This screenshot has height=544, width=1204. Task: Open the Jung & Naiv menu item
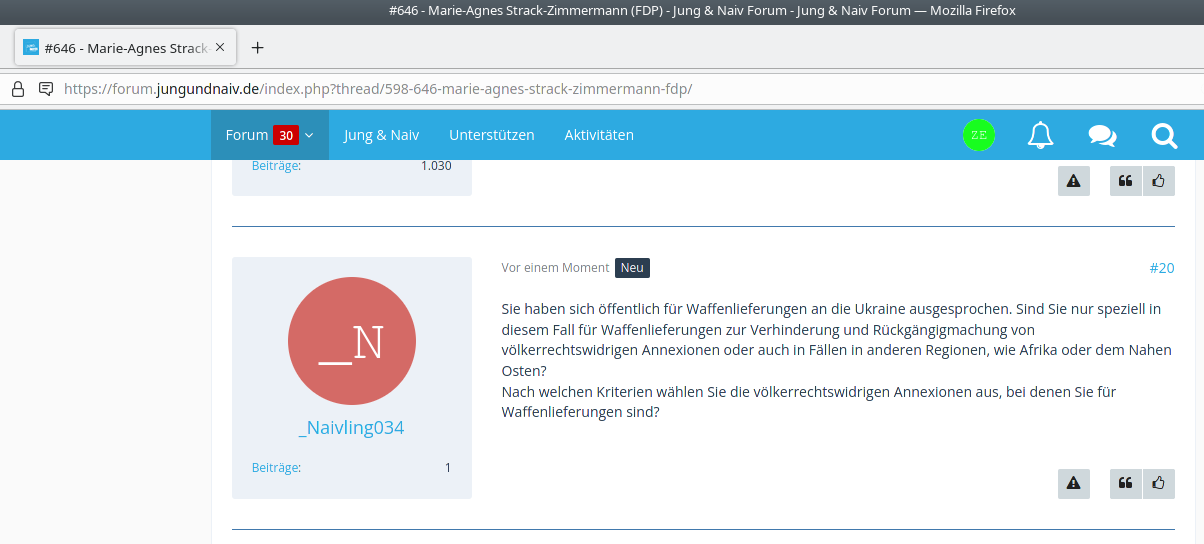(381, 135)
